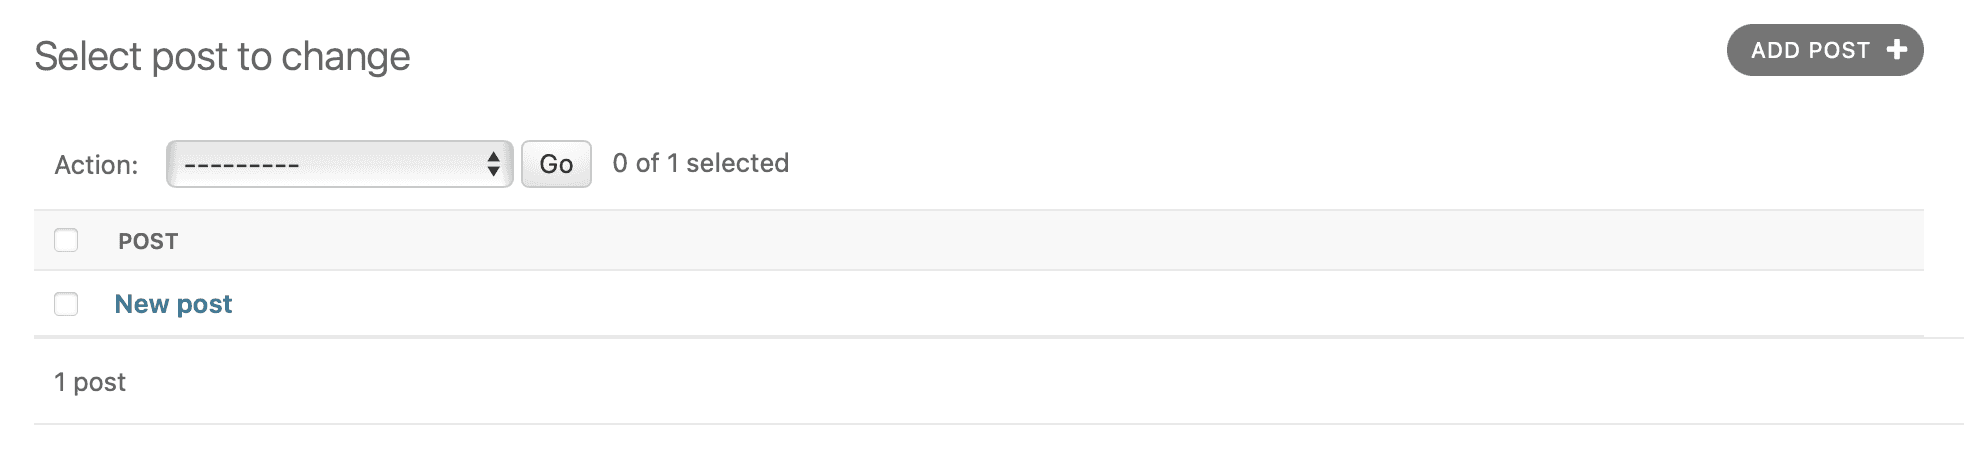Click the plus icon on Add Post
This screenshot has width=1988, height=462.
click(x=1896, y=50)
